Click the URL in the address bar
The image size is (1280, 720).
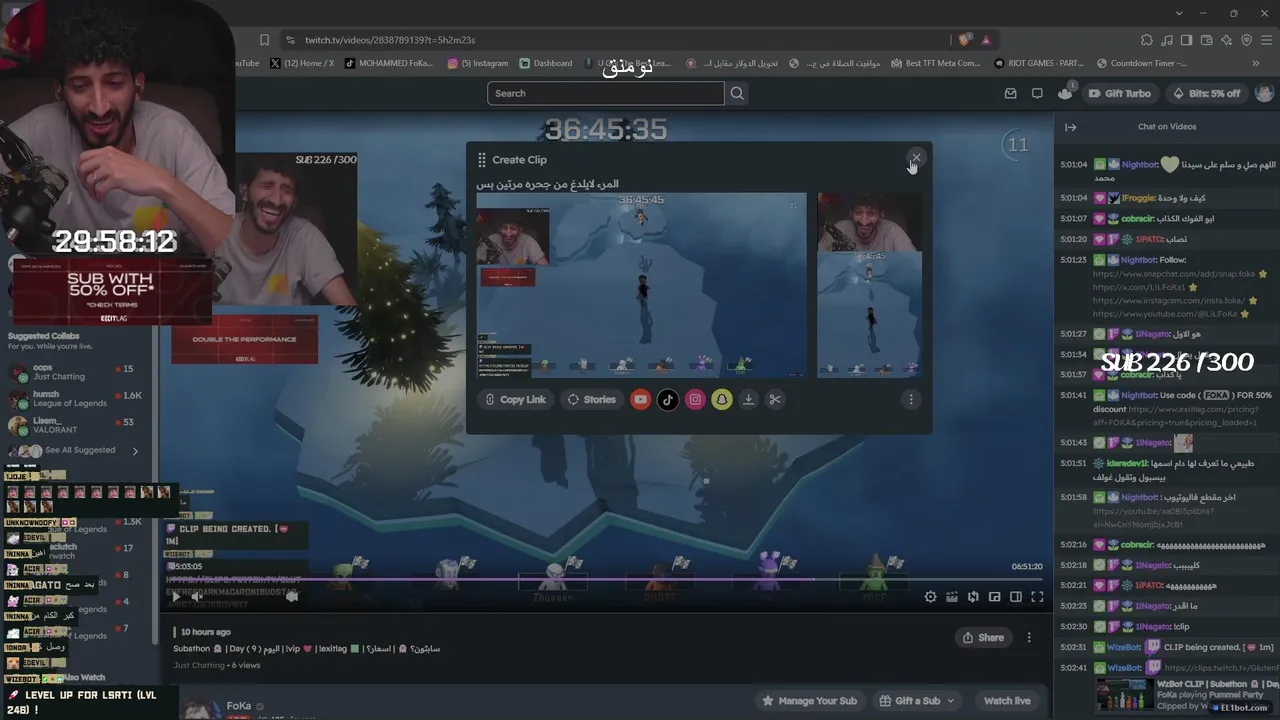390,40
